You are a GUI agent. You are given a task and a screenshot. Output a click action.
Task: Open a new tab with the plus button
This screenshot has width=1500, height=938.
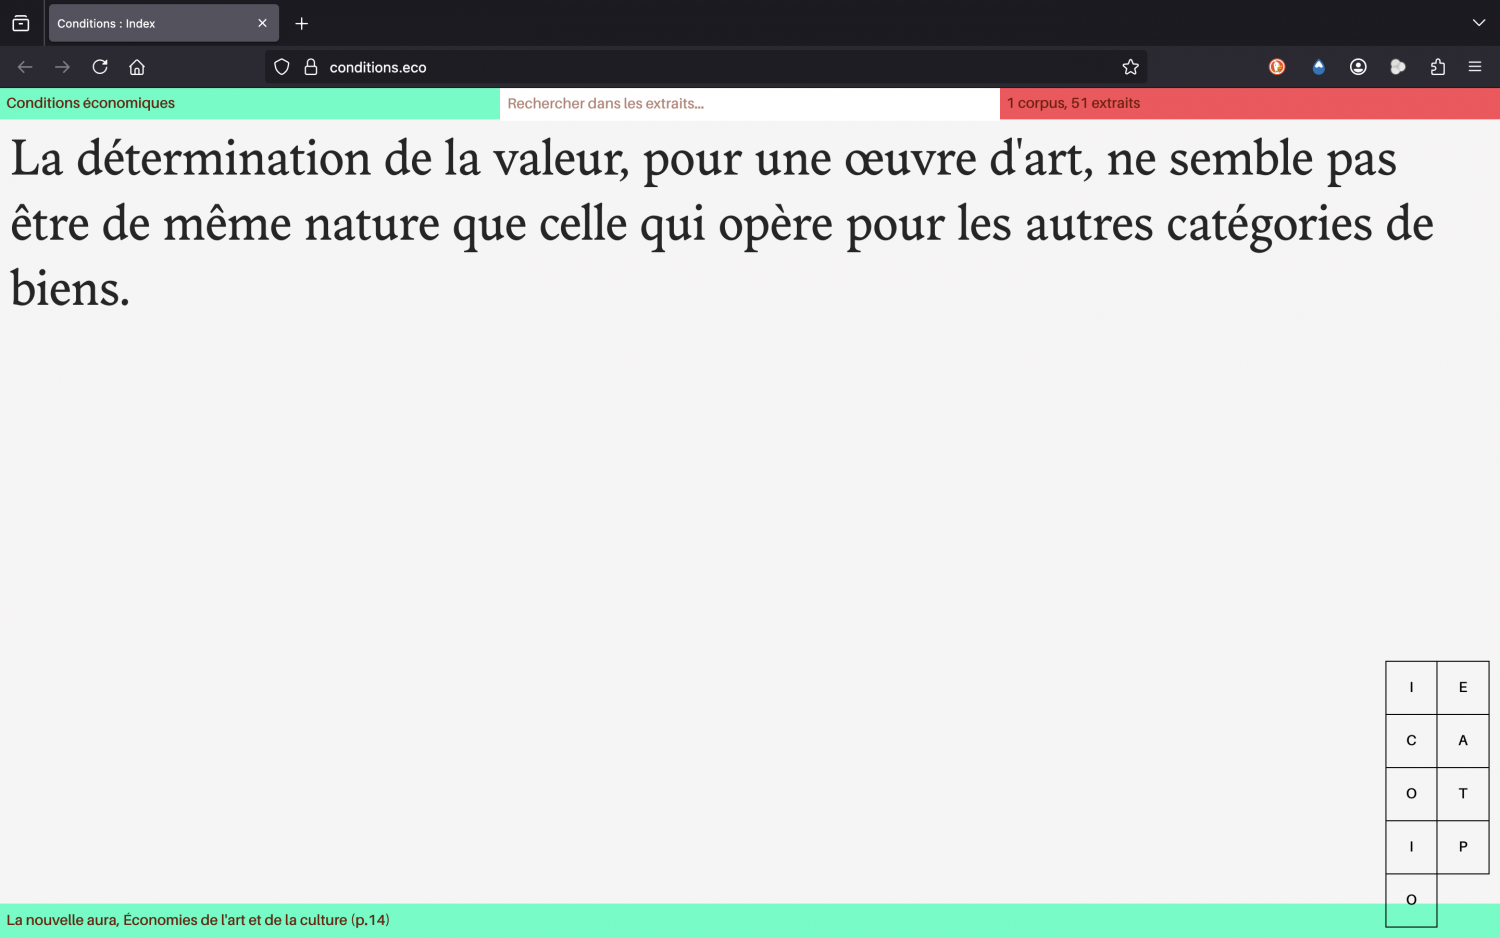click(x=302, y=23)
